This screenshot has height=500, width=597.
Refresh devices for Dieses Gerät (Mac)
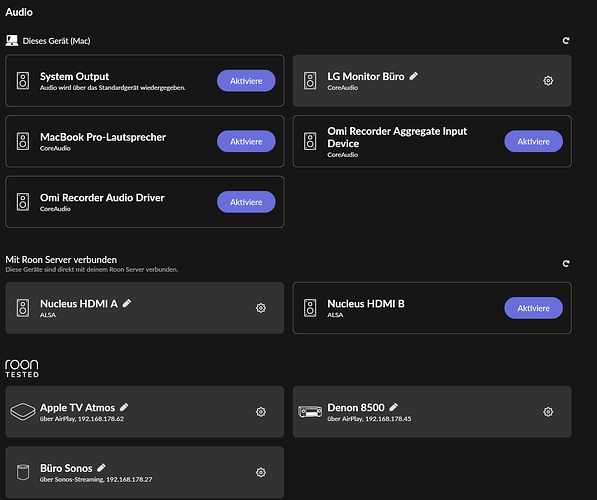coord(566,40)
